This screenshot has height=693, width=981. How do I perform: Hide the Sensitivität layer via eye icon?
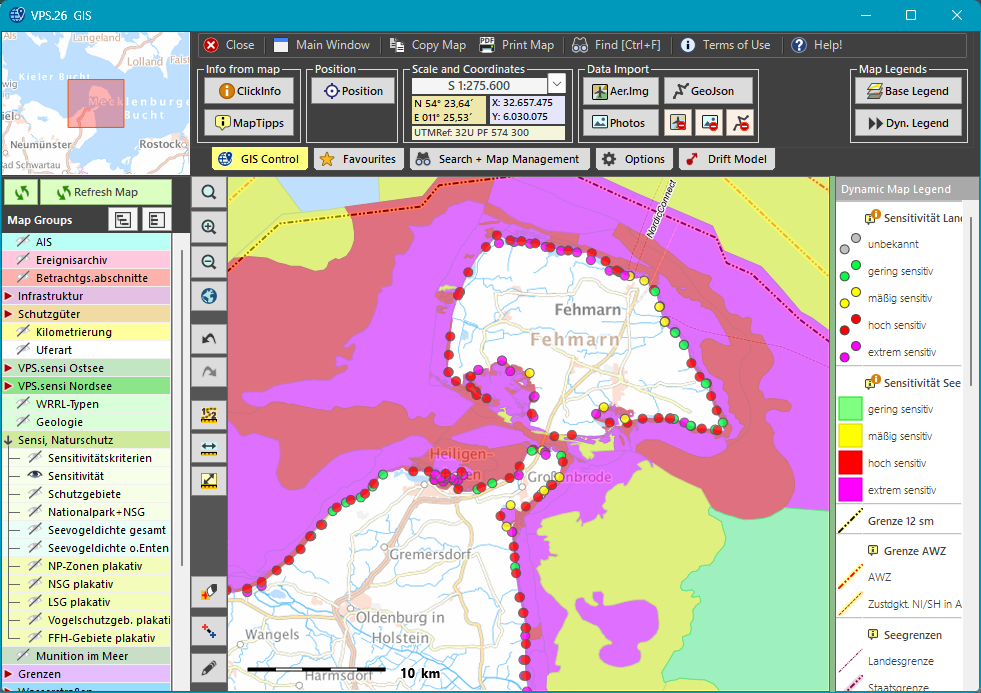[x=35, y=476]
